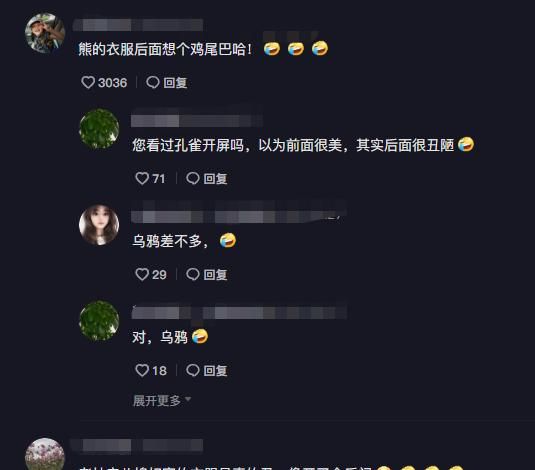Image resolution: width=535 pixels, height=470 pixels.
Task: Click 回复 text under the 孔雀开屏 comment
Action: (215, 179)
